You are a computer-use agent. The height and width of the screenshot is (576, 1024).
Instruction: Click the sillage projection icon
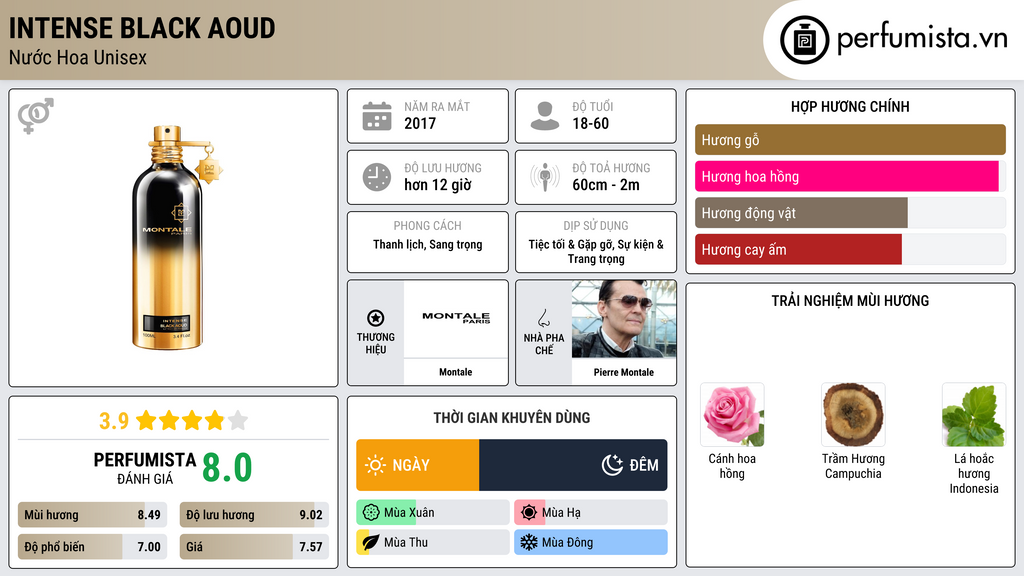(545, 177)
